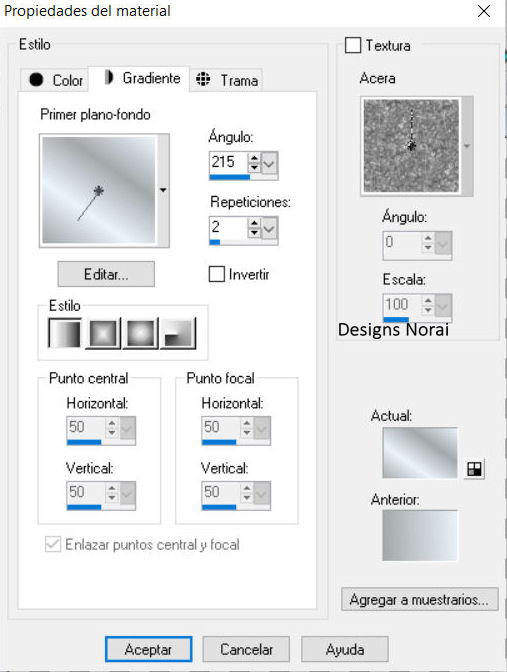
Task: Select the linear gradient style icon
Action: pyautogui.click(x=65, y=333)
